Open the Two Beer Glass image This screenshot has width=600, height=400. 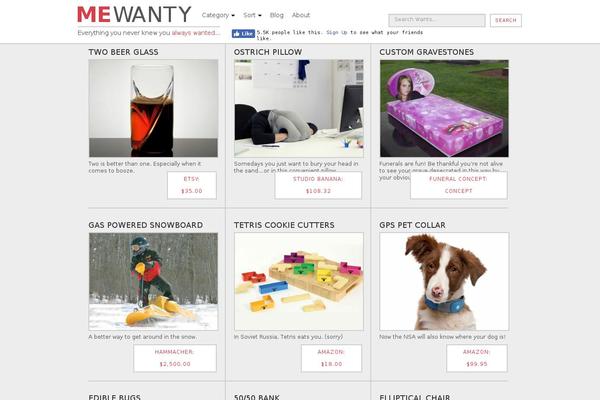(x=153, y=108)
